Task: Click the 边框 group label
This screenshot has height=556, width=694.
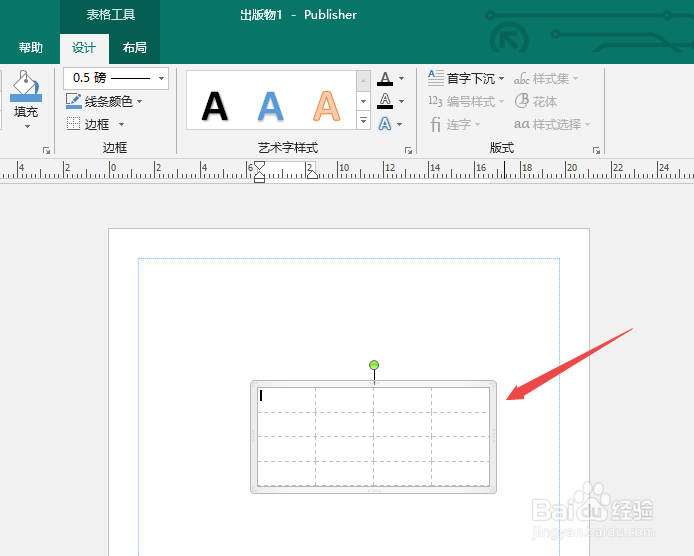Action: tap(115, 147)
